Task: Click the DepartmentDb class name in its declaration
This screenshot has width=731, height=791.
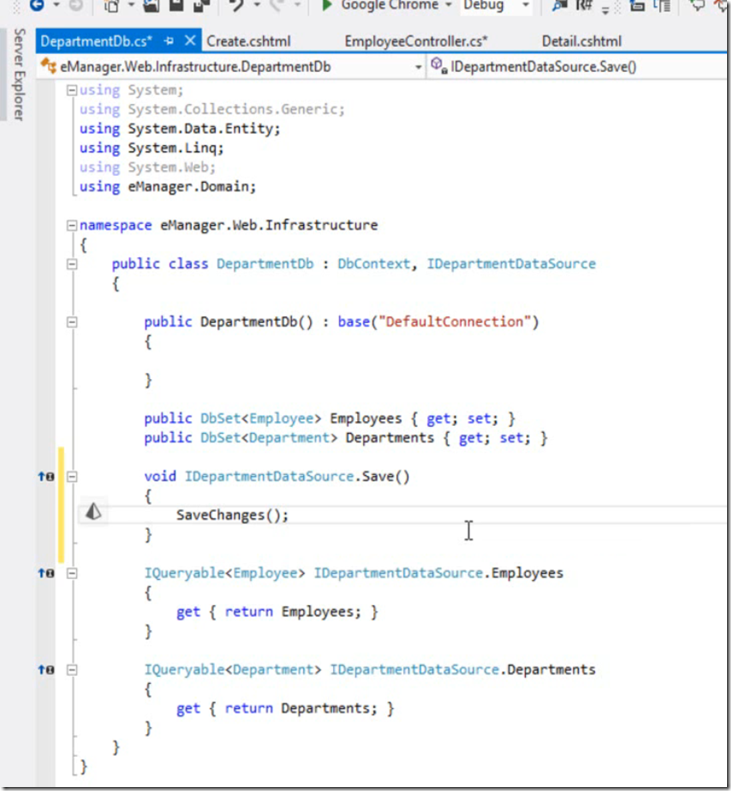Action: click(265, 264)
